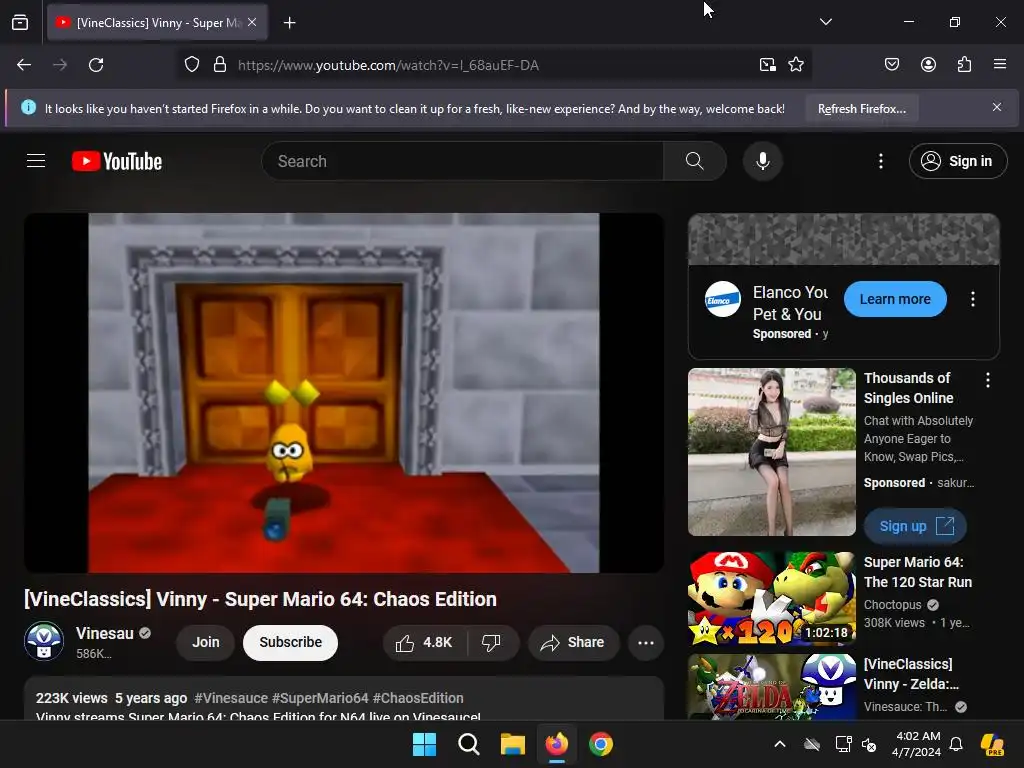The height and width of the screenshot is (768, 1024).
Task: Subscribe to the Vinesauce channel
Action: [290, 643]
